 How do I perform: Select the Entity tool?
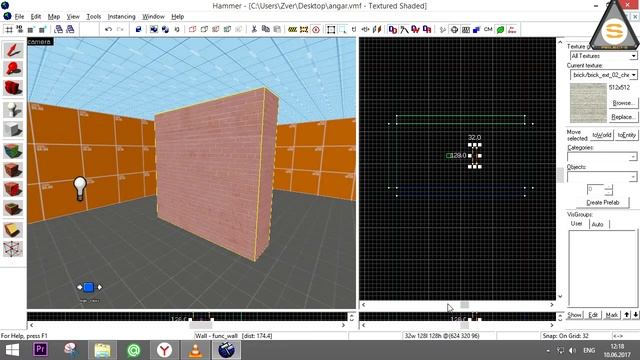(13, 109)
